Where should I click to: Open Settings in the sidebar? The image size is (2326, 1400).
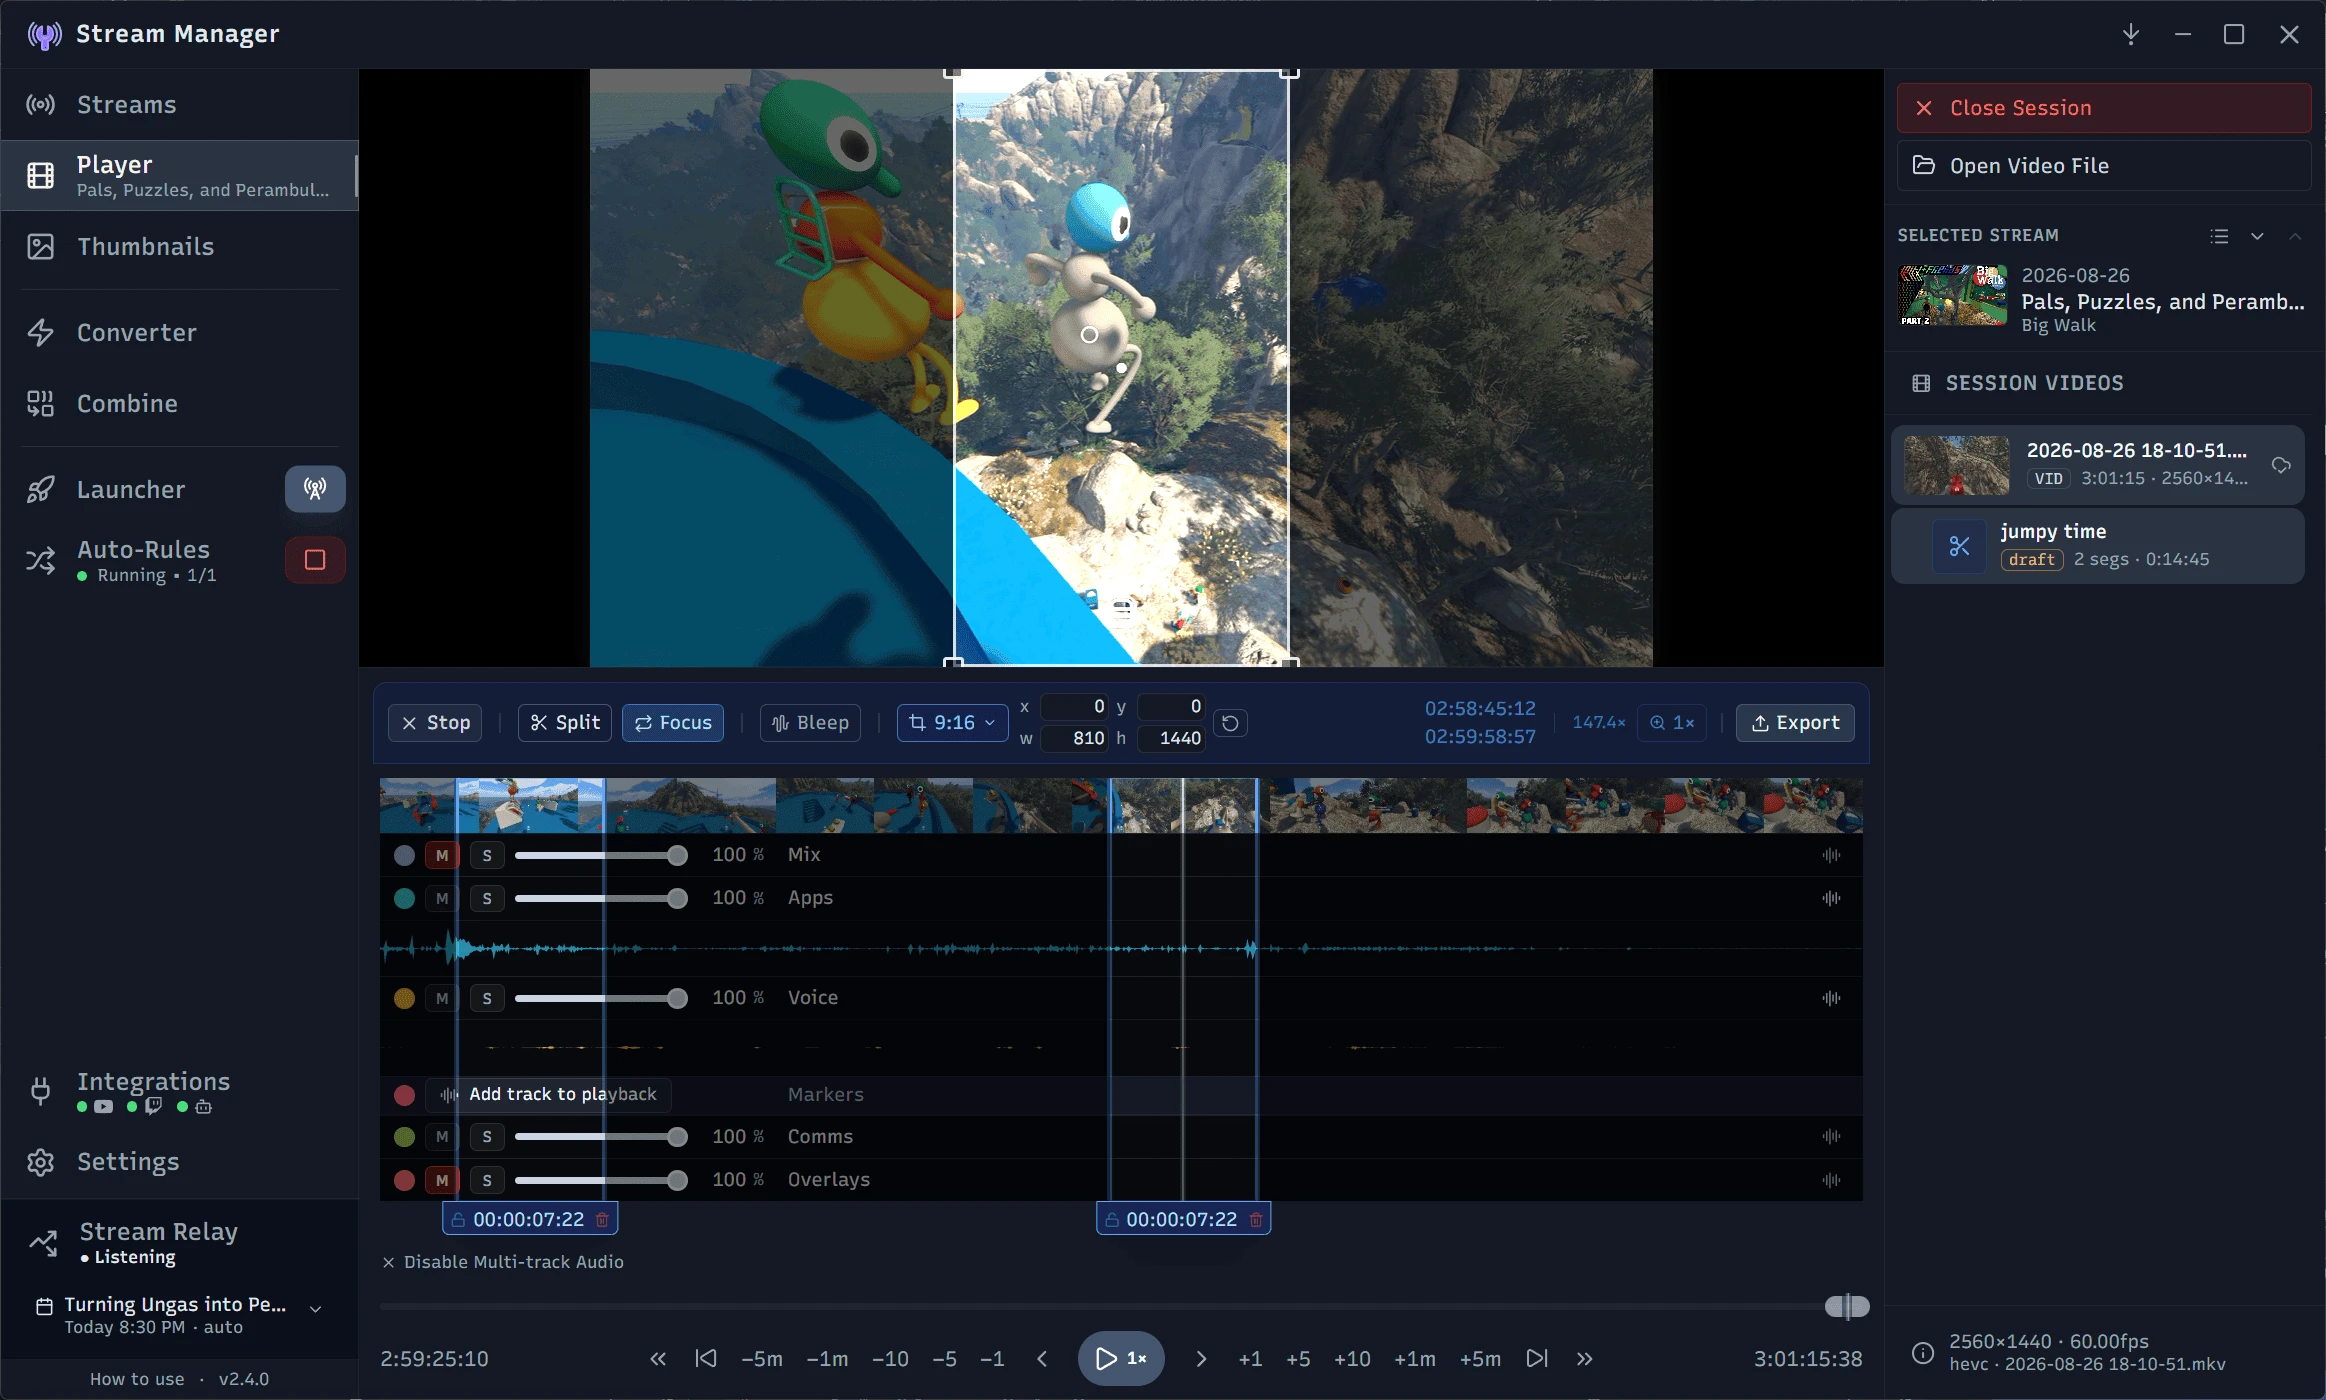pyautogui.click(x=179, y=1162)
